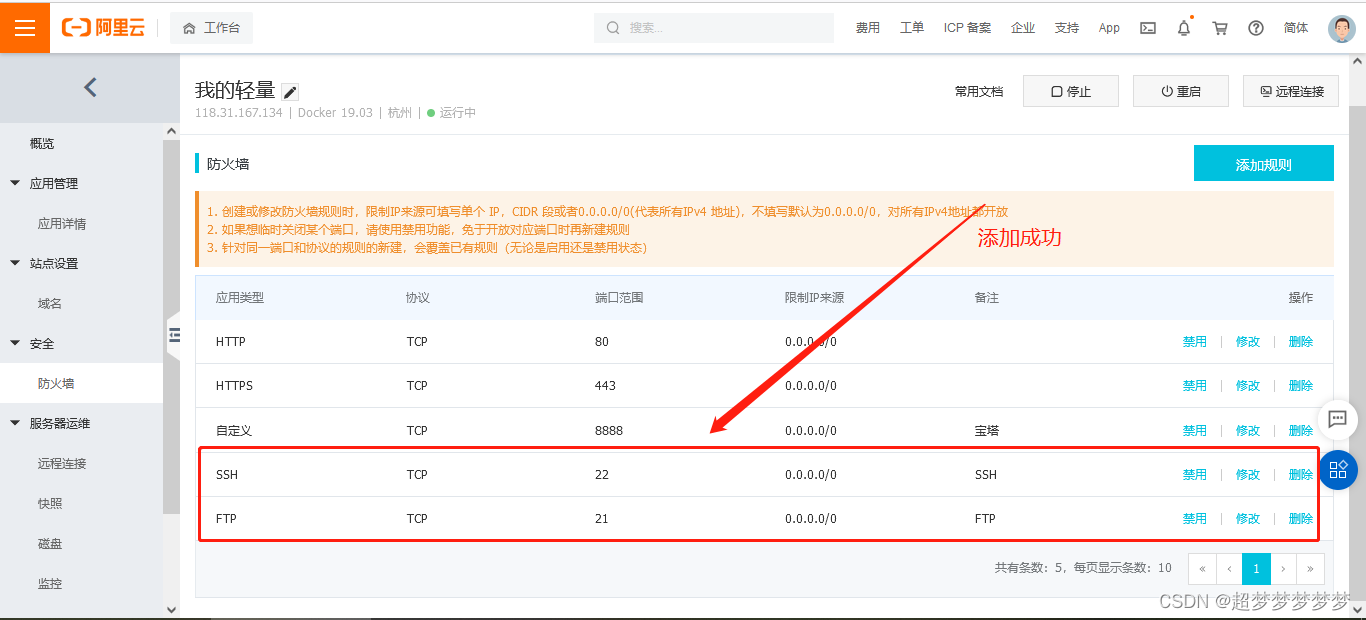Disable the FTP rule via 禁用
The image size is (1366, 620).
click(1195, 519)
